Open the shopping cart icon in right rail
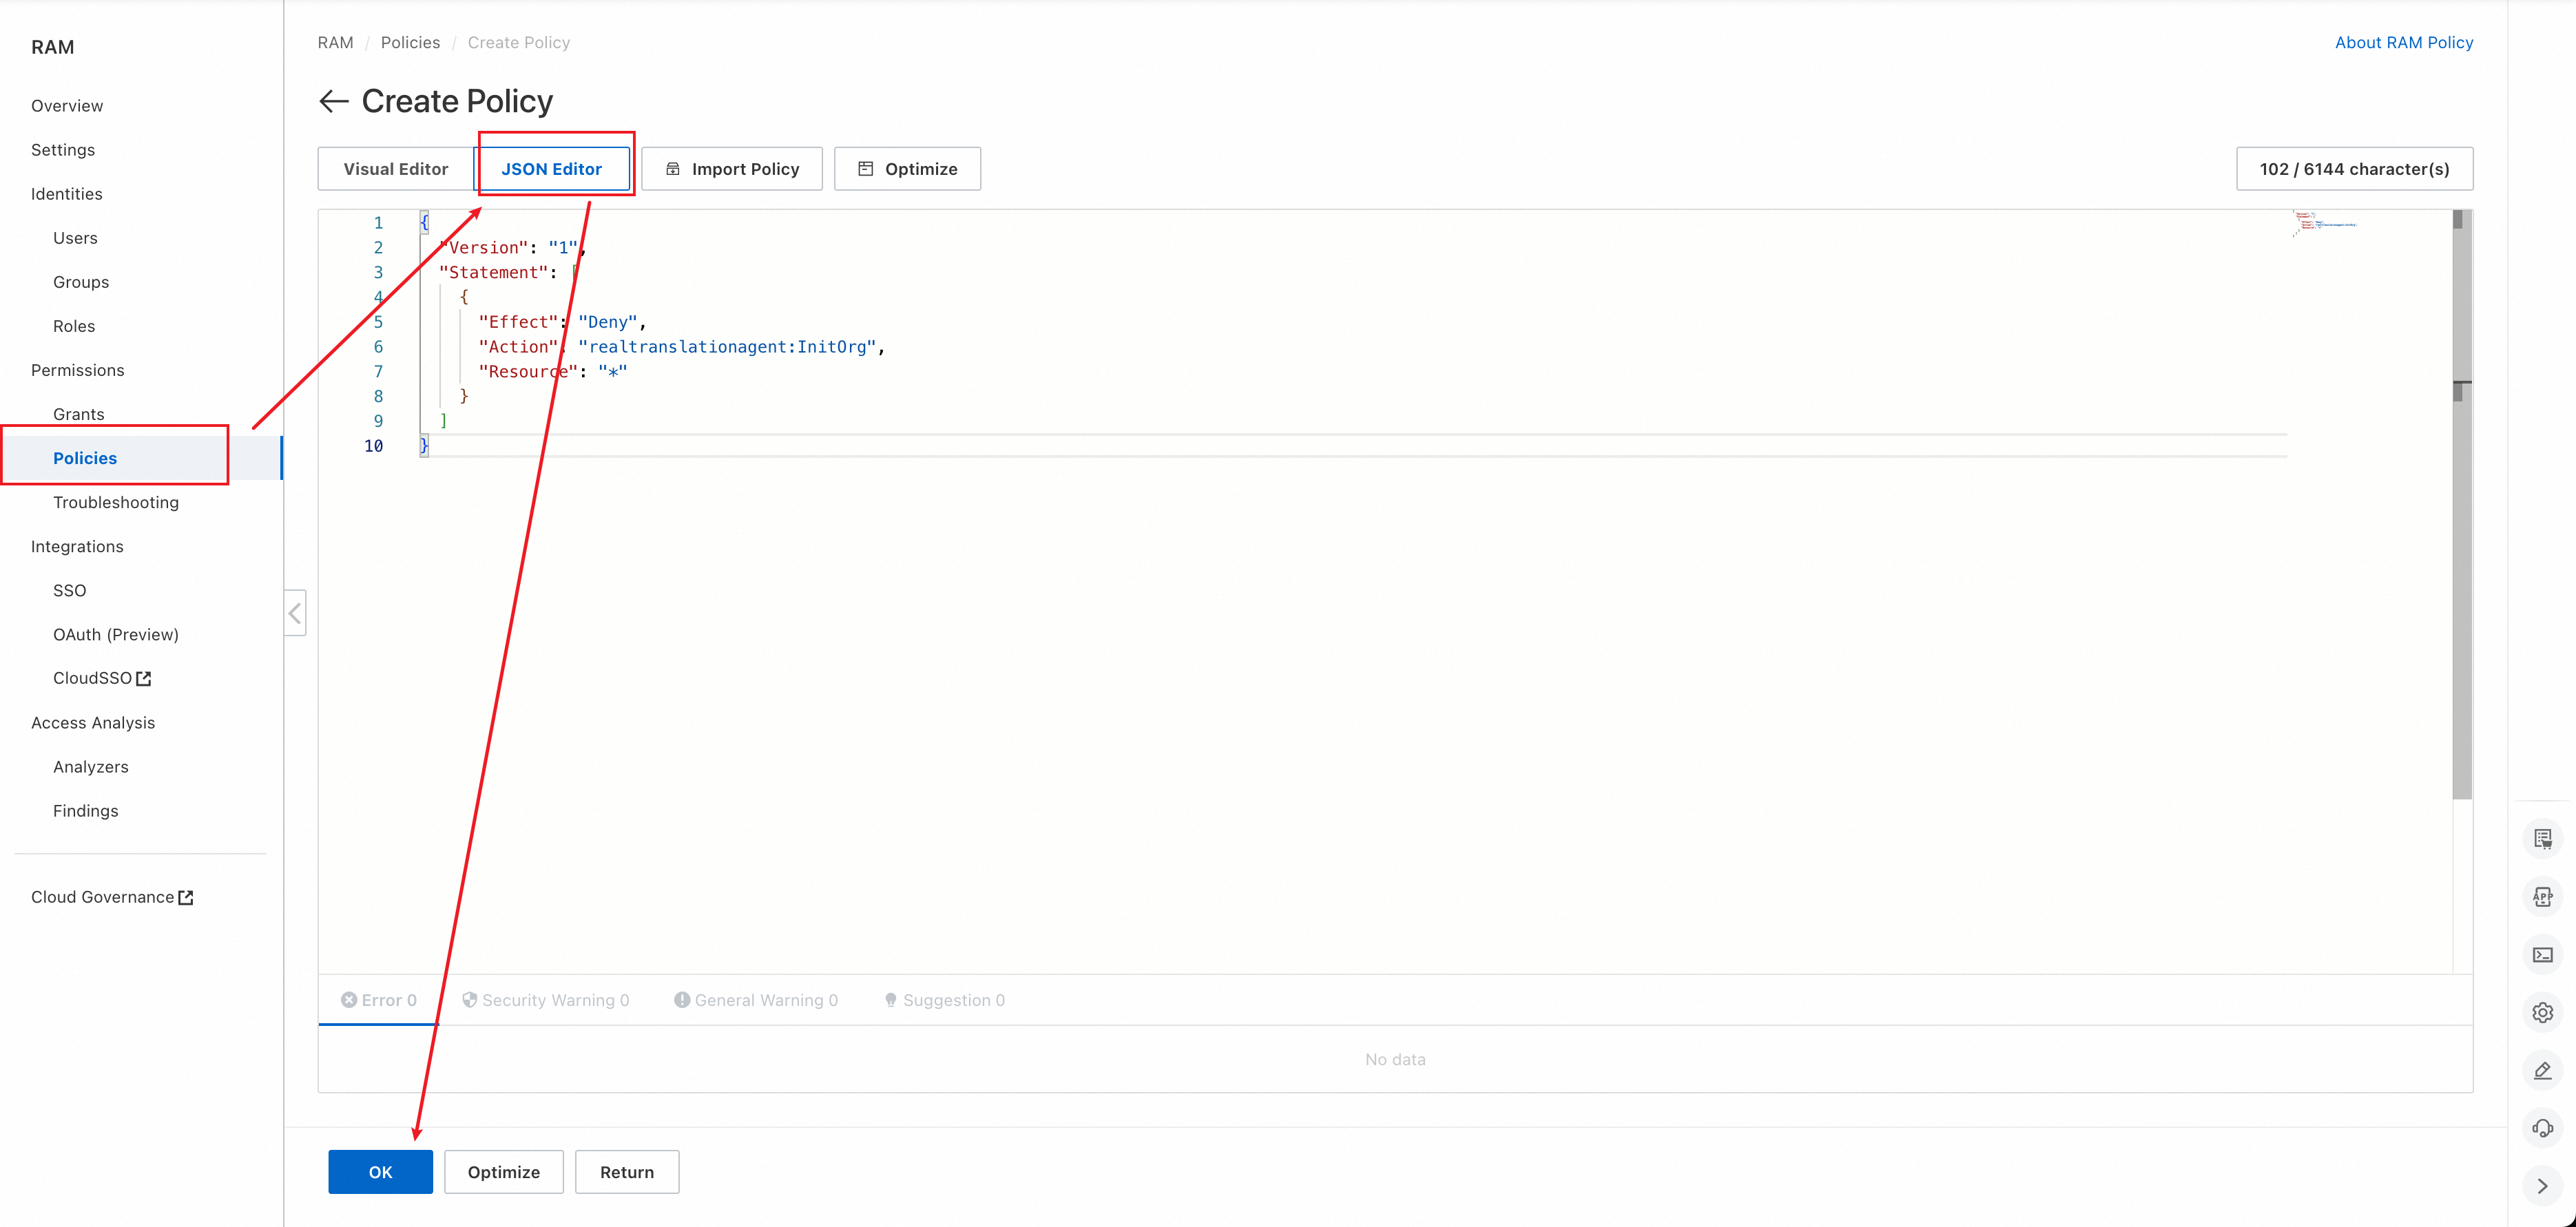Viewport: 2576px width, 1227px height. point(2542,839)
